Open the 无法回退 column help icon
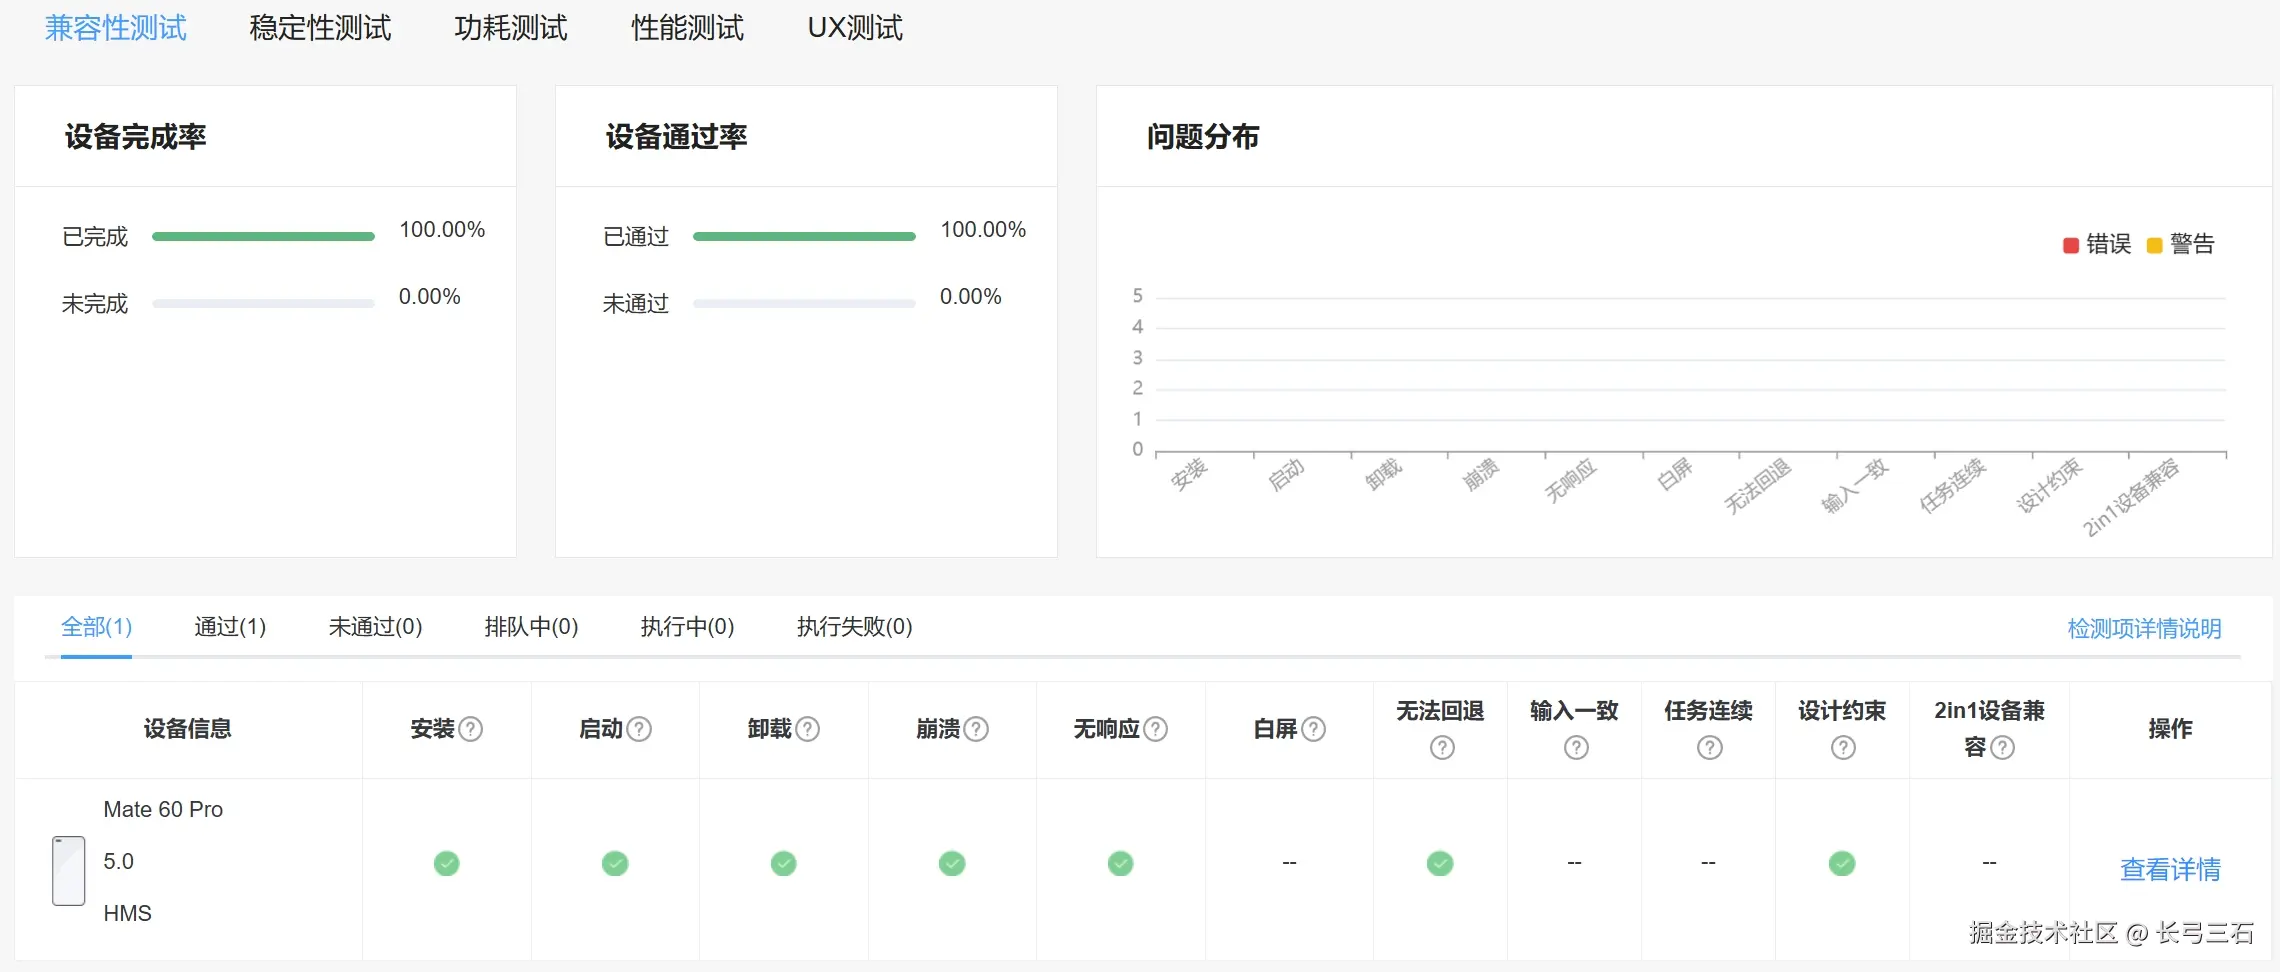Screen dimensions: 2280x972 tap(1441, 746)
